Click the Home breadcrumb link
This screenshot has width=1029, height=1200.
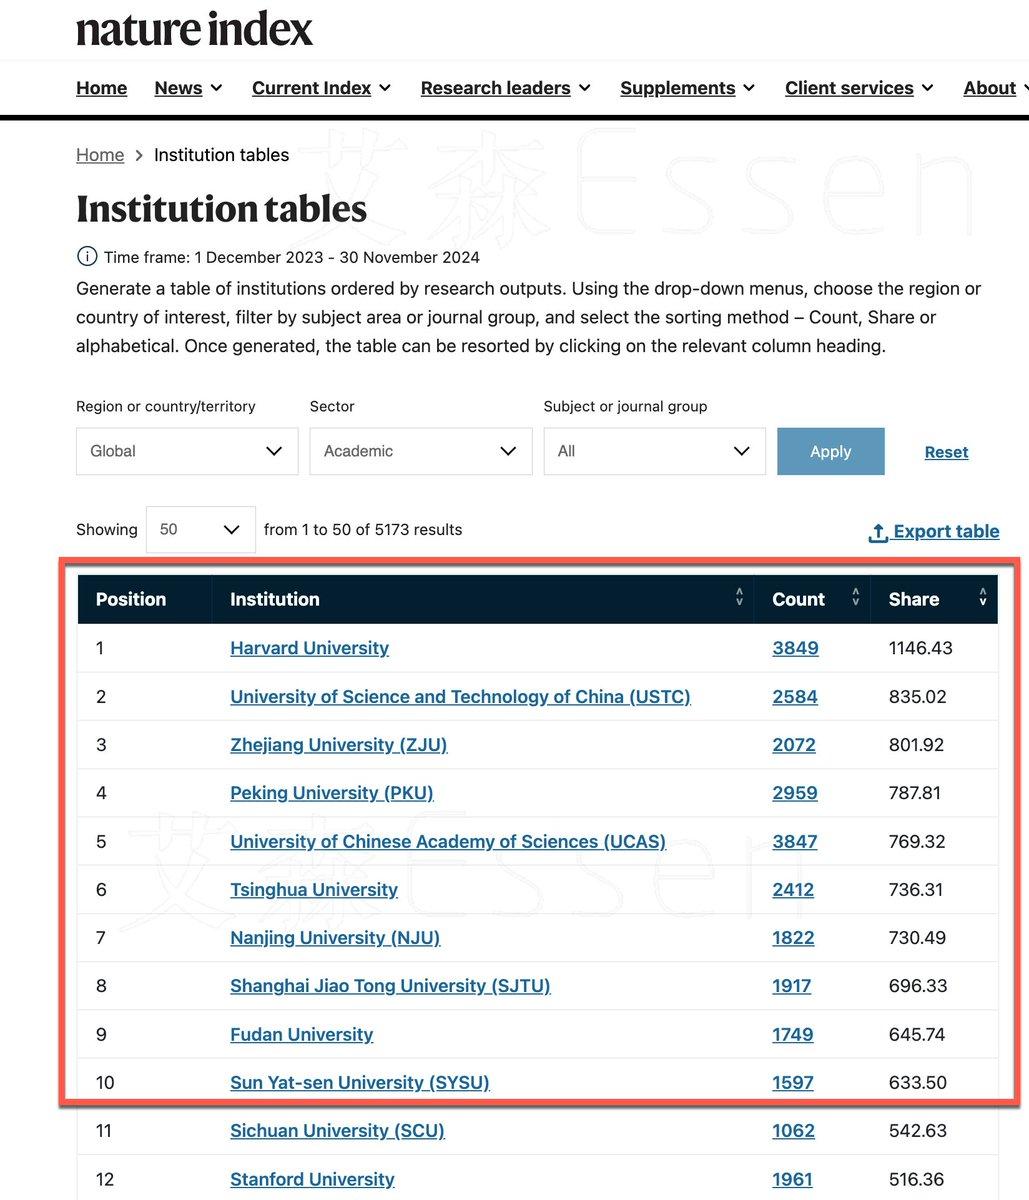[x=100, y=155]
